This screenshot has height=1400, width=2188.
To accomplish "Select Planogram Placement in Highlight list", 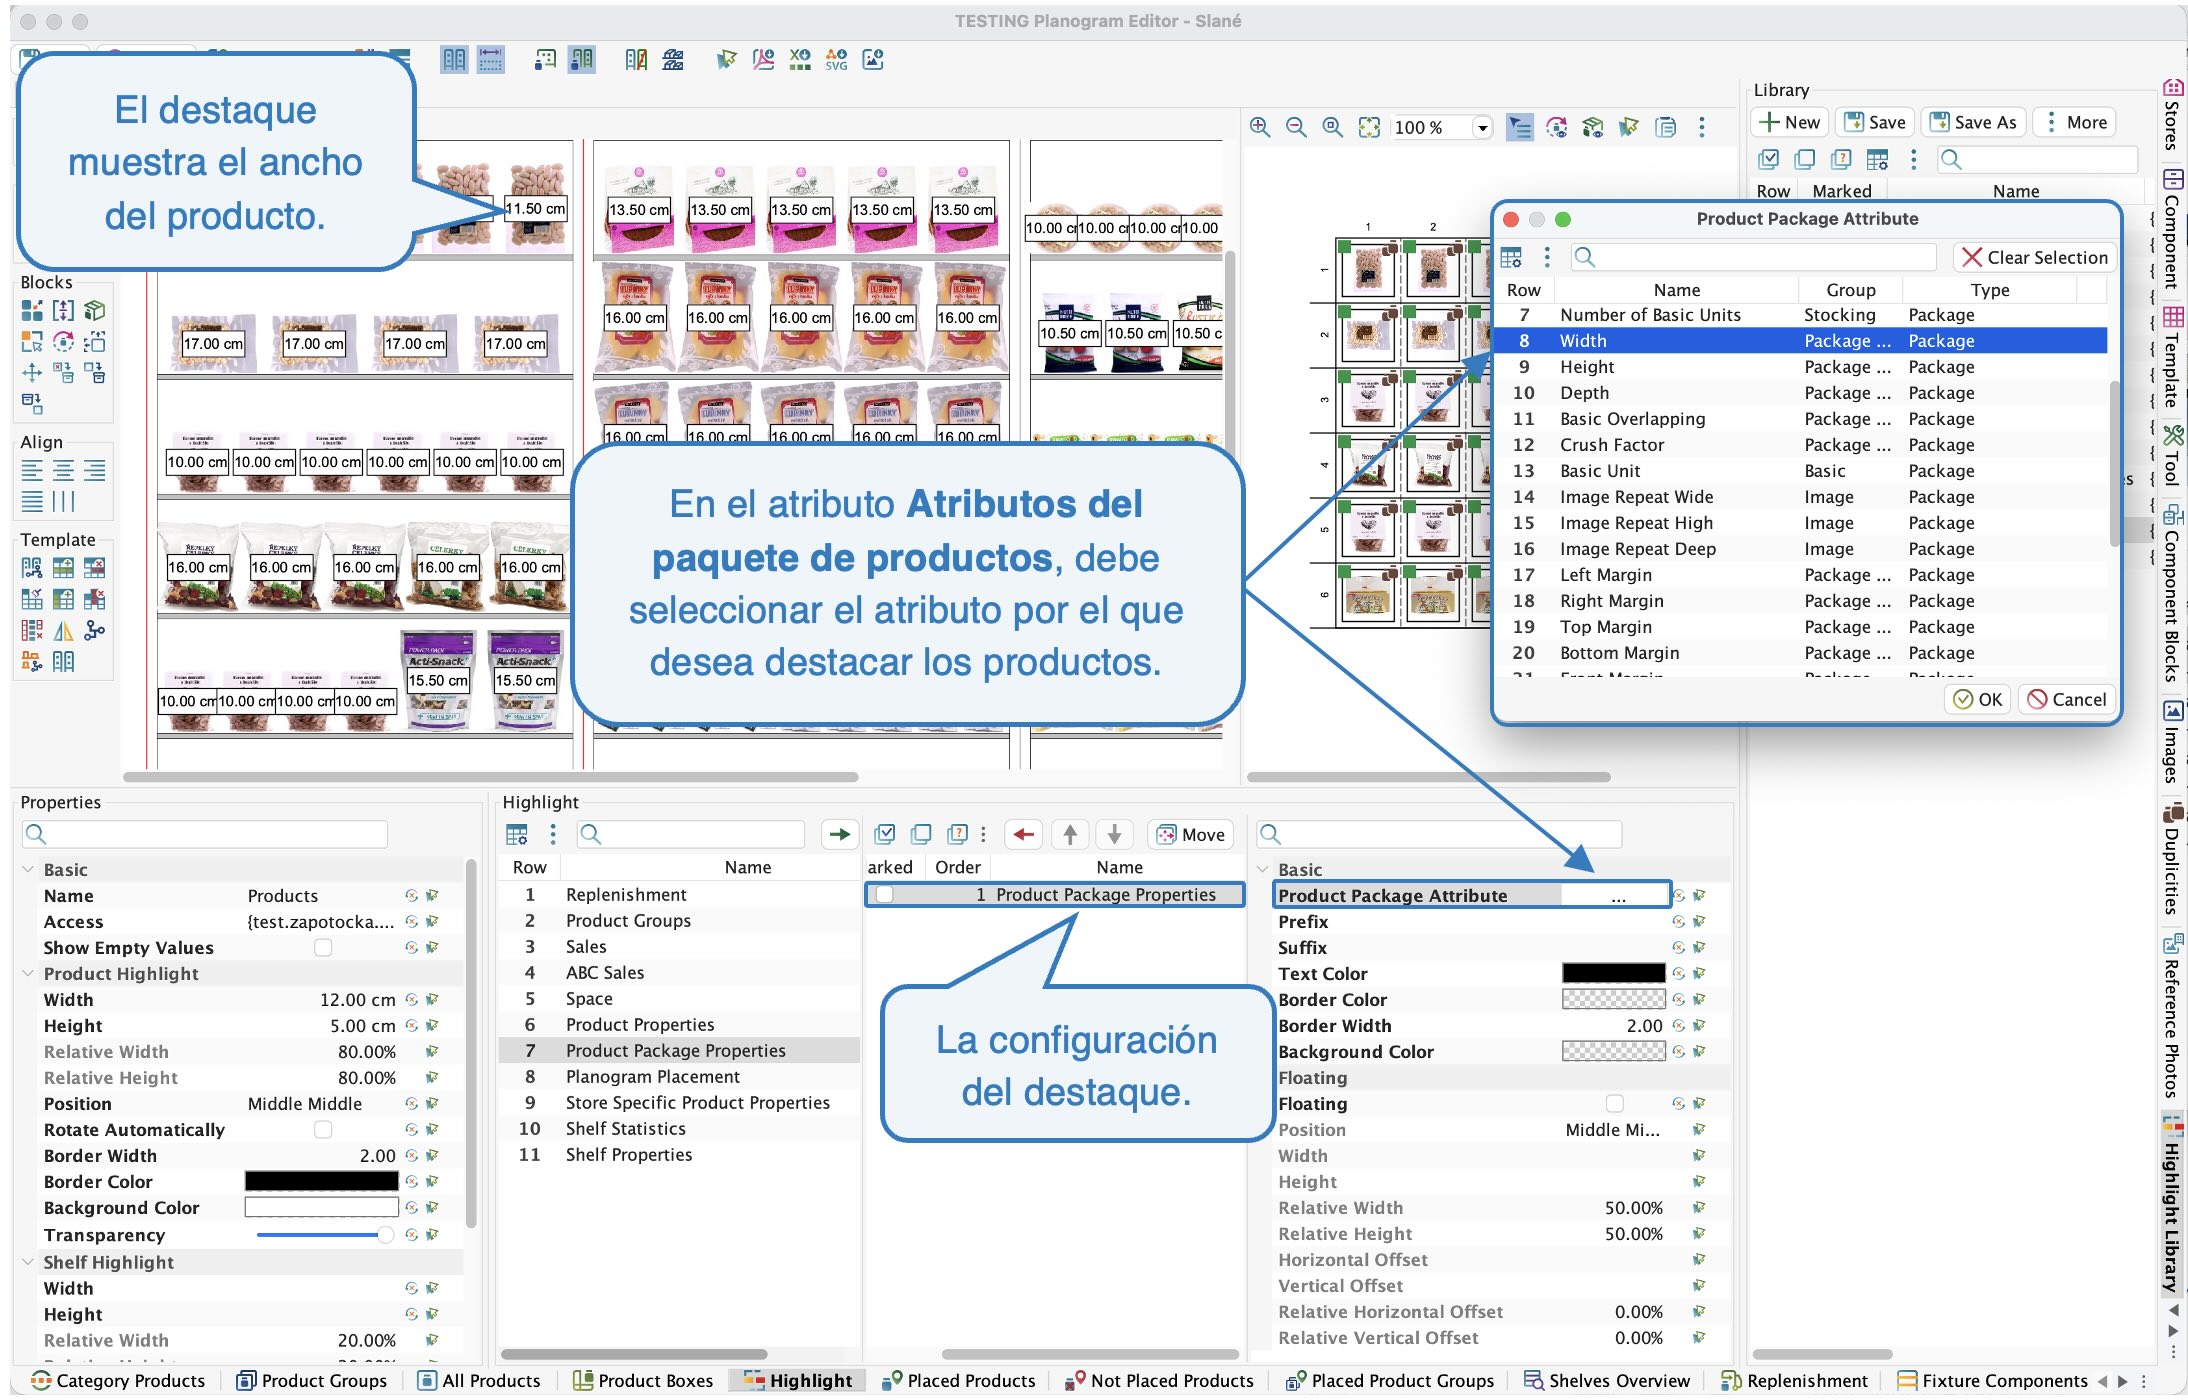I will click(x=680, y=1077).
